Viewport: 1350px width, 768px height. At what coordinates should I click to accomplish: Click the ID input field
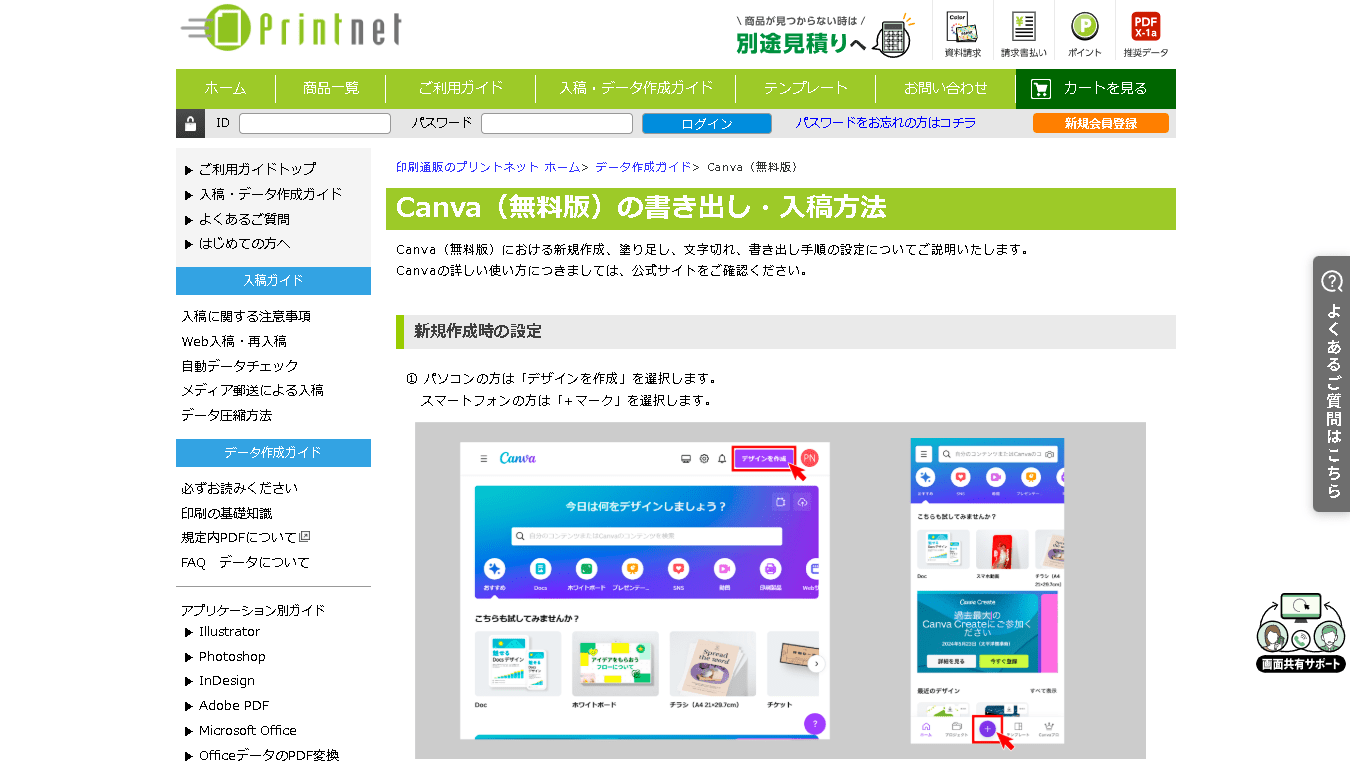pyautogui.click(x=315, y=123)
